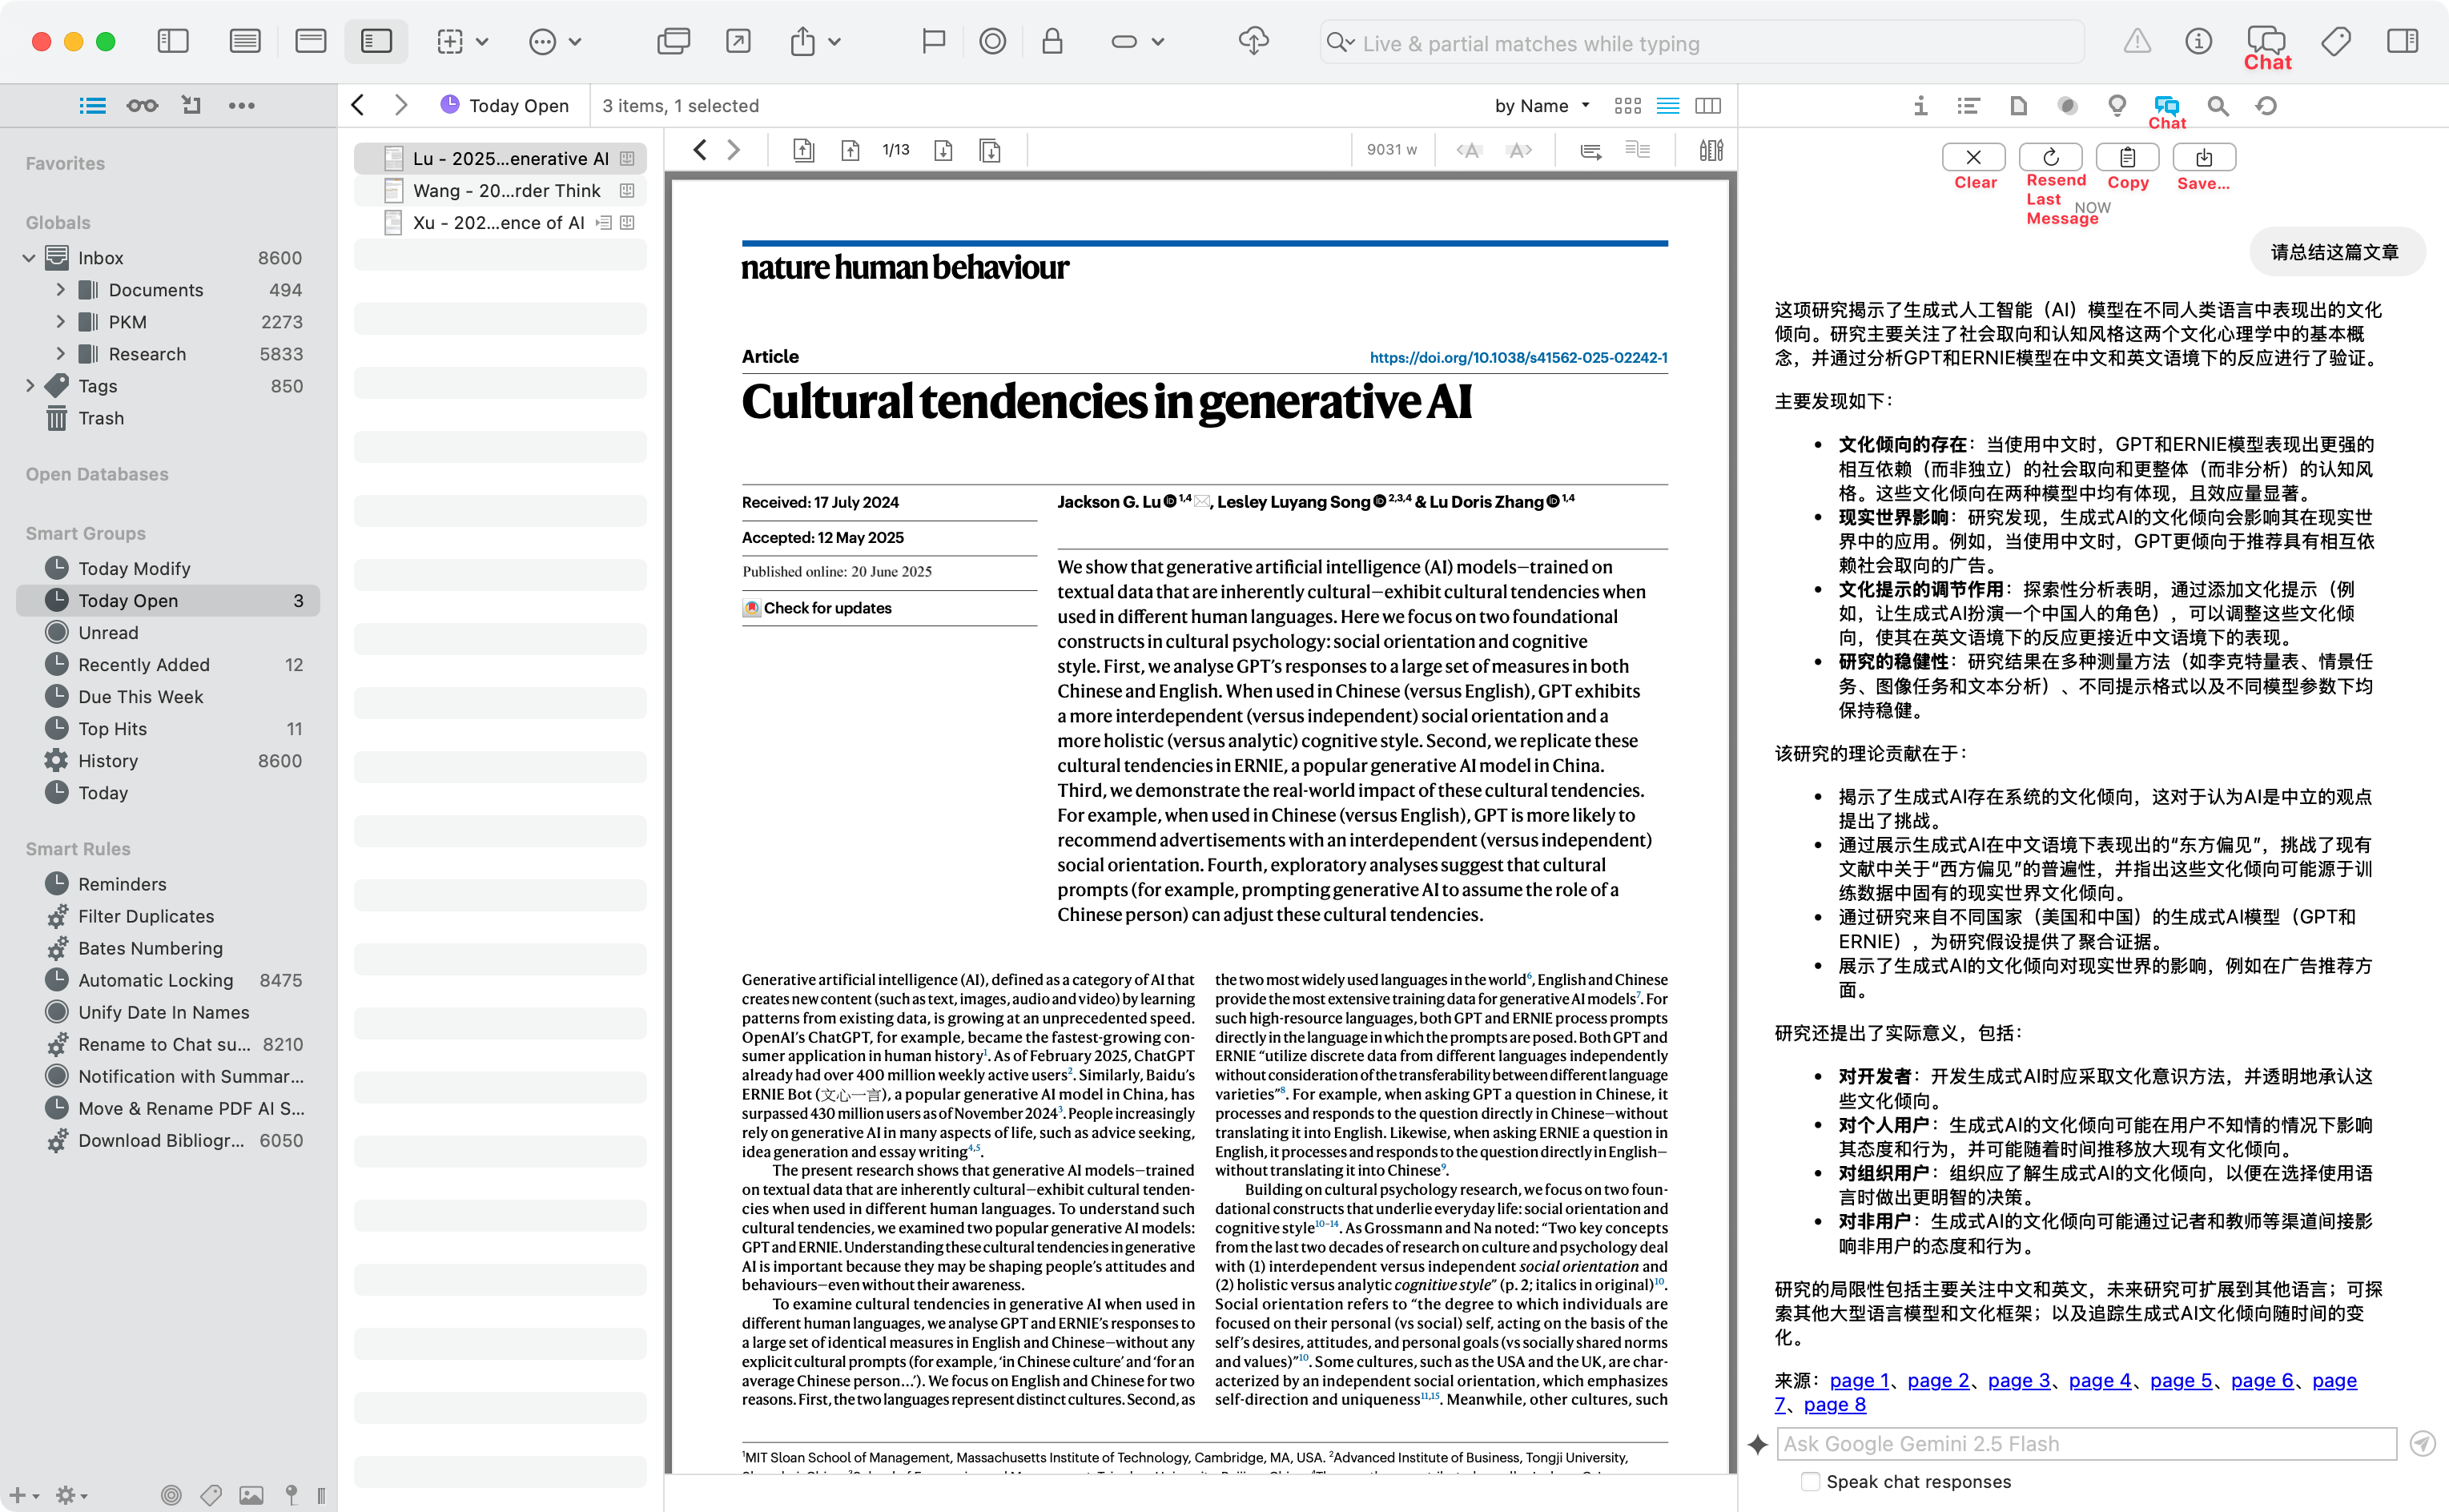Click the cloud sync icon
The height and width of the screenshot is (1512, 2449).
click(x=1253, y=41)
